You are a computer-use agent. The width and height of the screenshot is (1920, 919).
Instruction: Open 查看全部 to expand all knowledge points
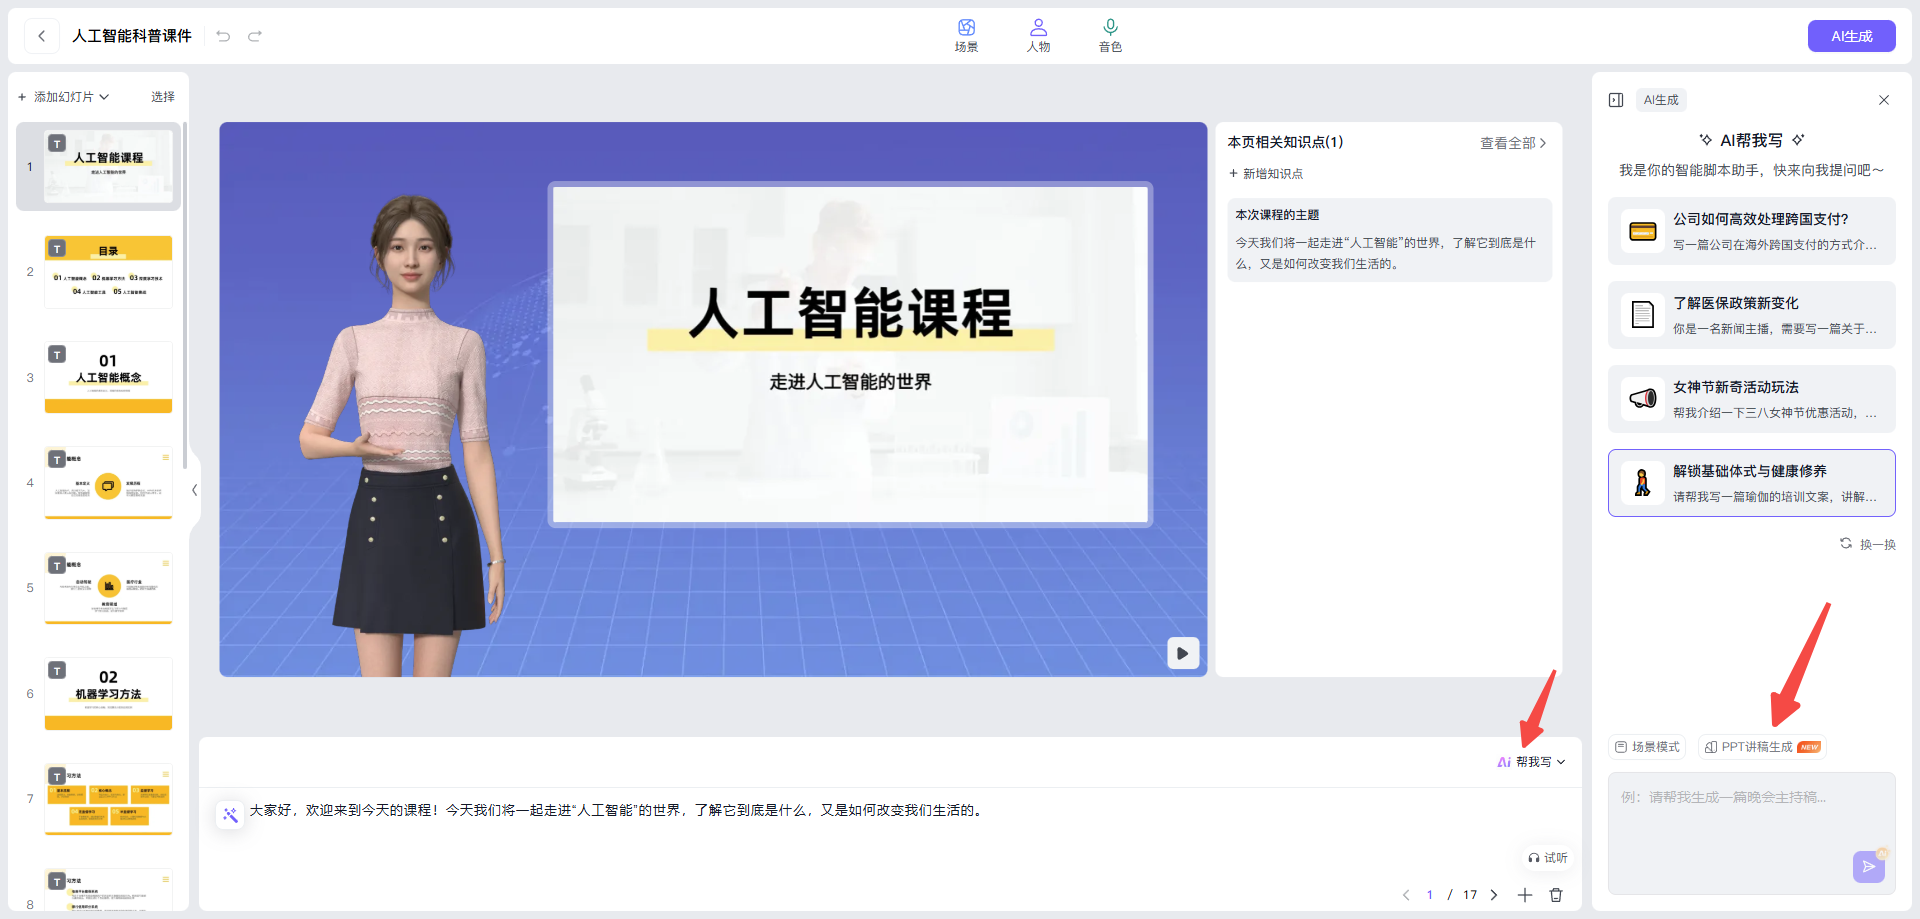(1509, 142)
